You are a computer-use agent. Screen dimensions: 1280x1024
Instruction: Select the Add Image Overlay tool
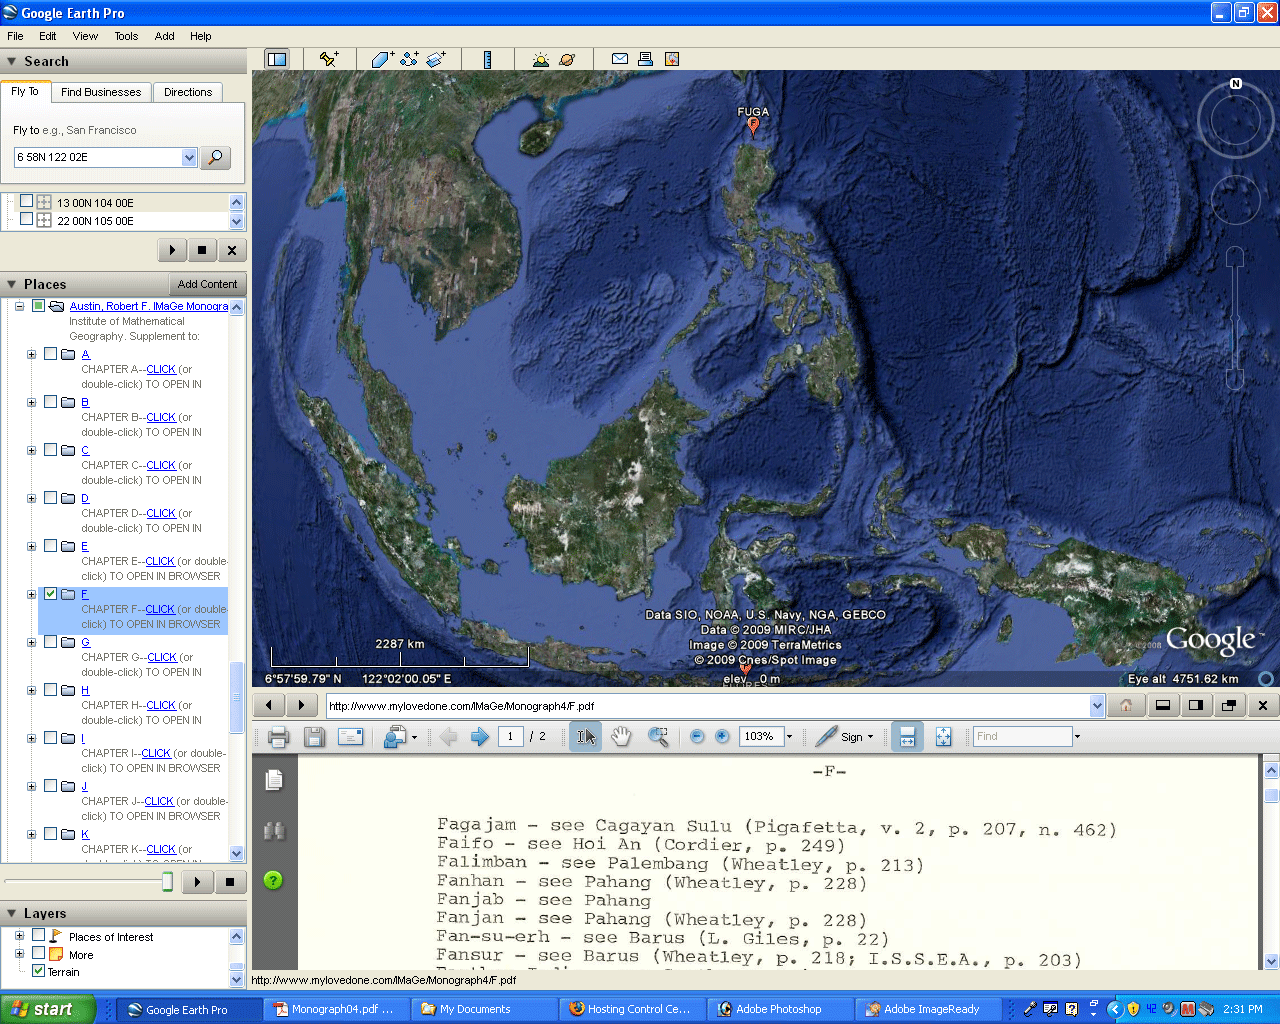click(436, 59)
